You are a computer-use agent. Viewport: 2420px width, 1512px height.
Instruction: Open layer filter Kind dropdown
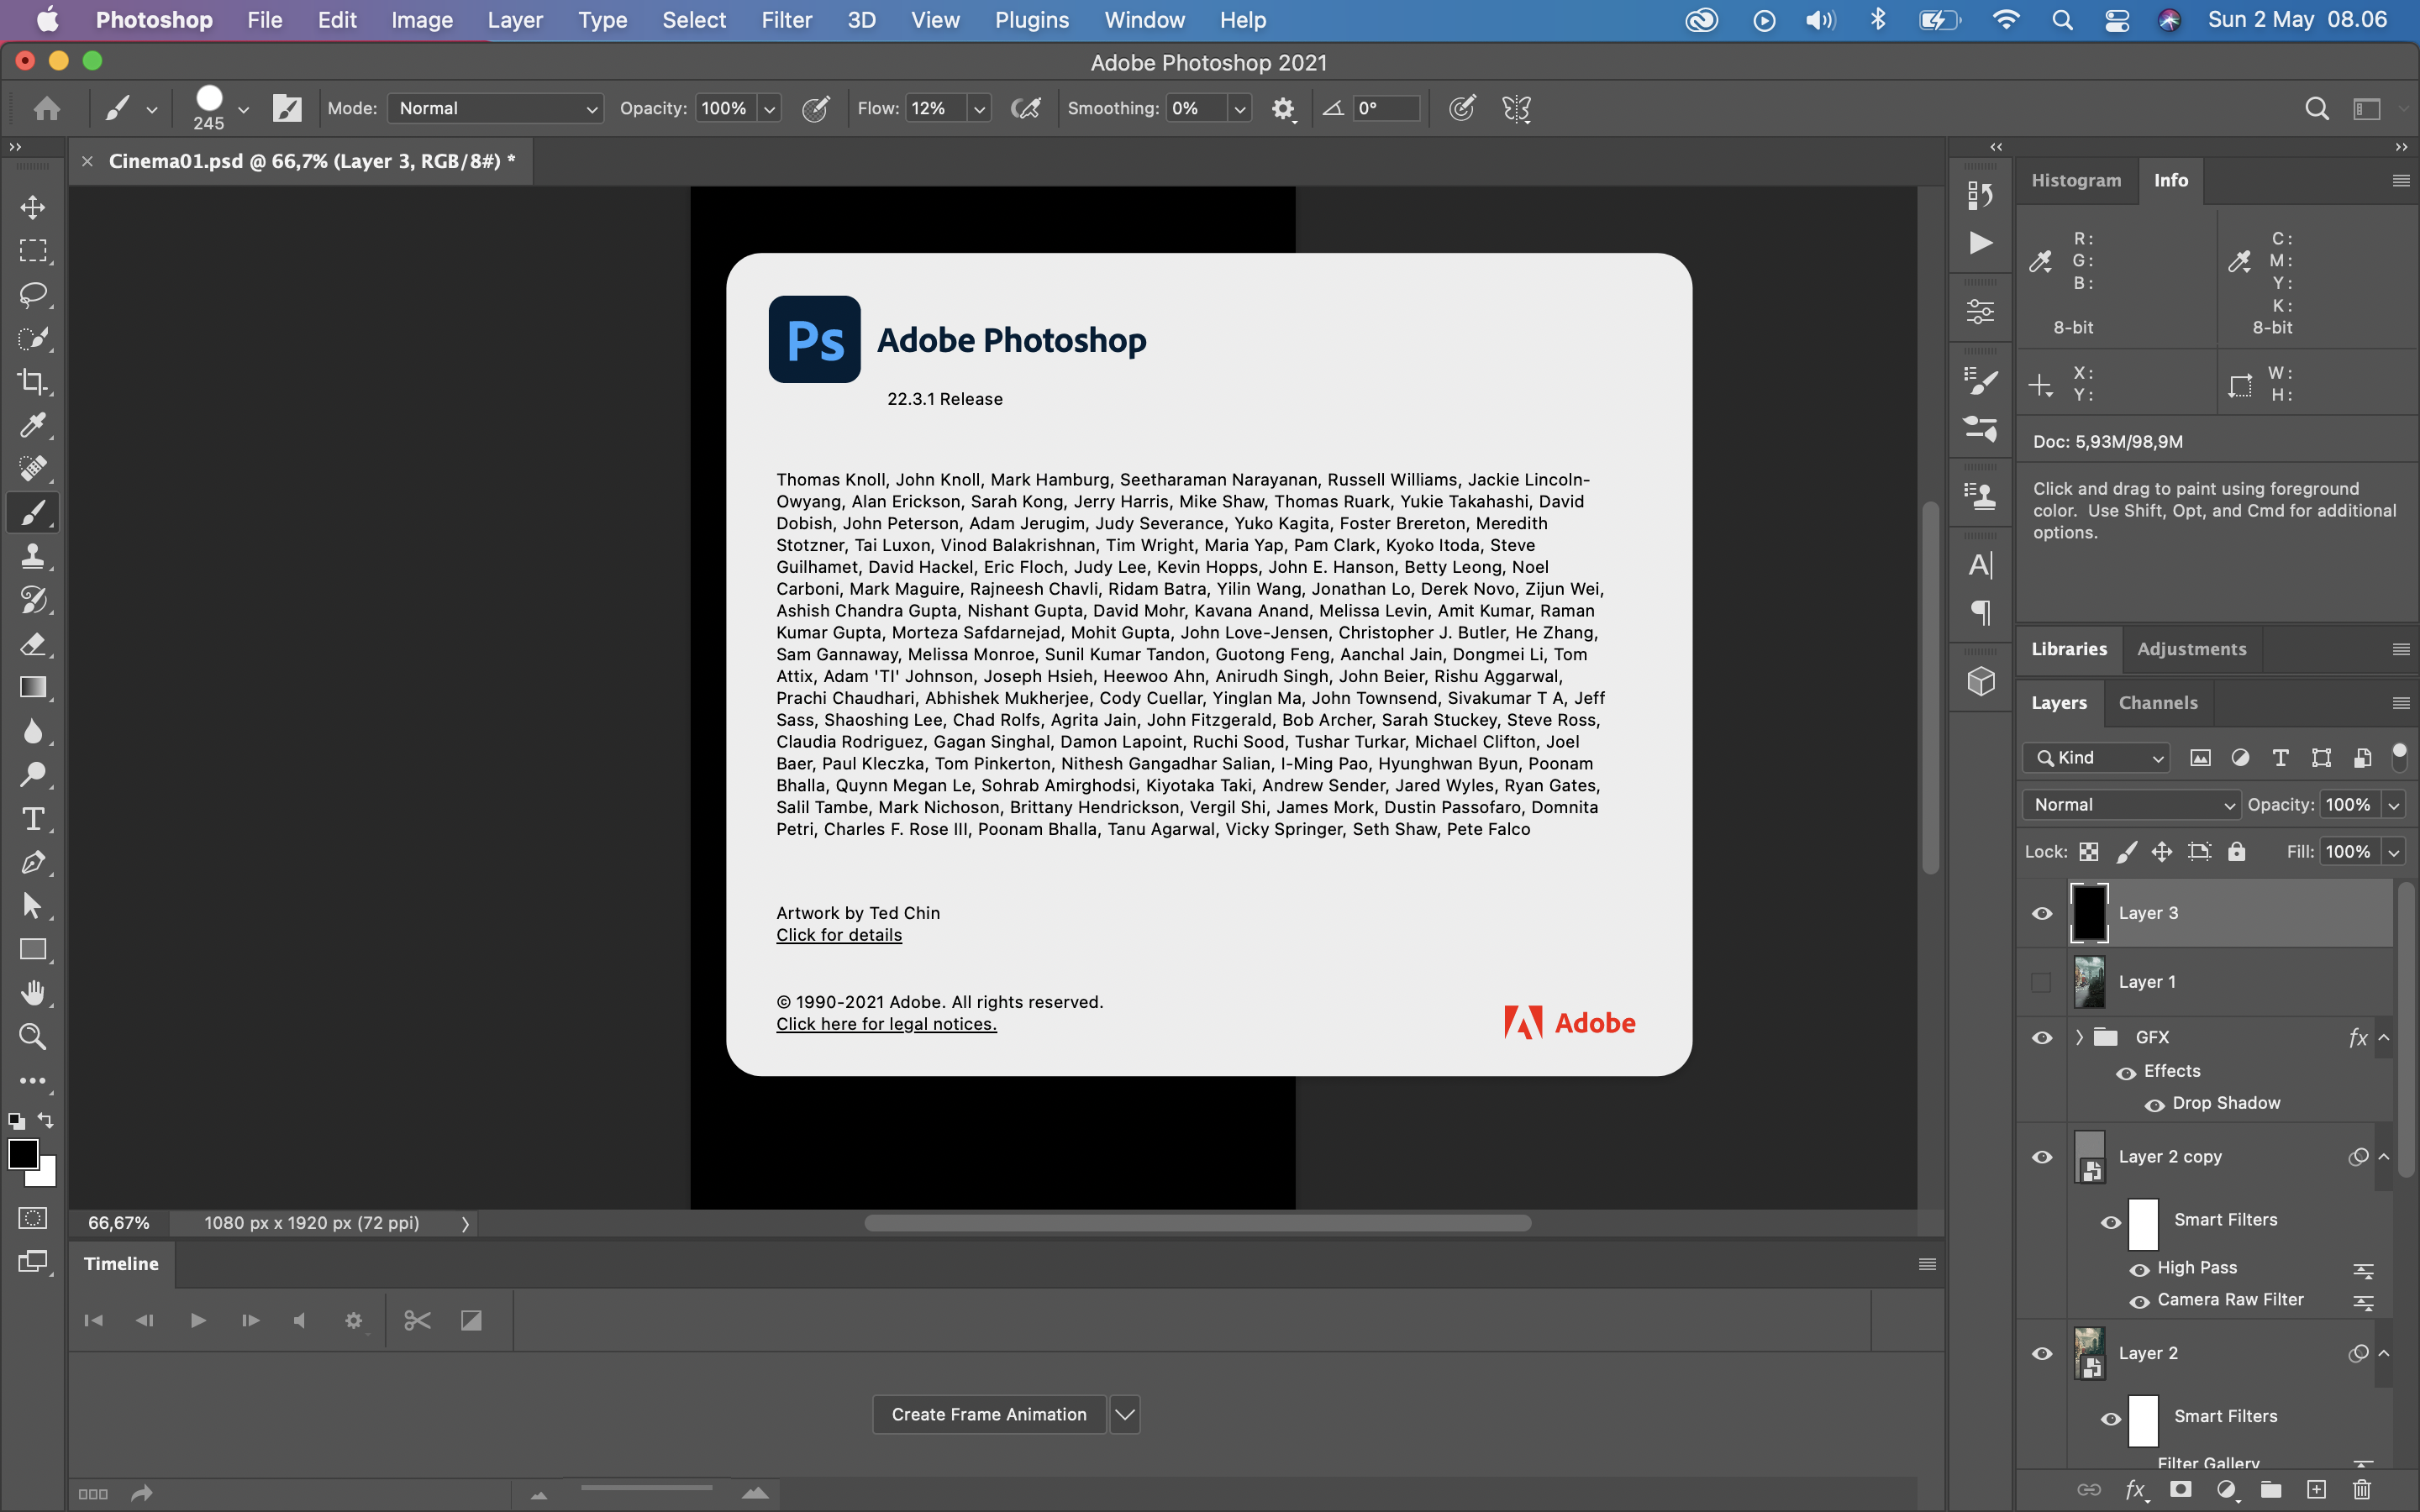pyautogui.click(x=2097, y=758)
